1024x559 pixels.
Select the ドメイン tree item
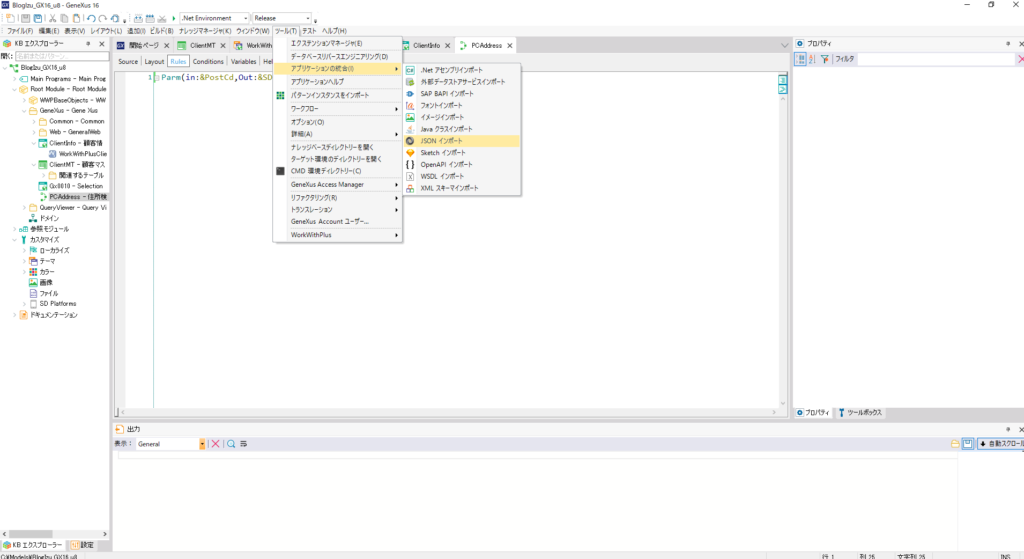pyautogui.click(x=49, y=218)
